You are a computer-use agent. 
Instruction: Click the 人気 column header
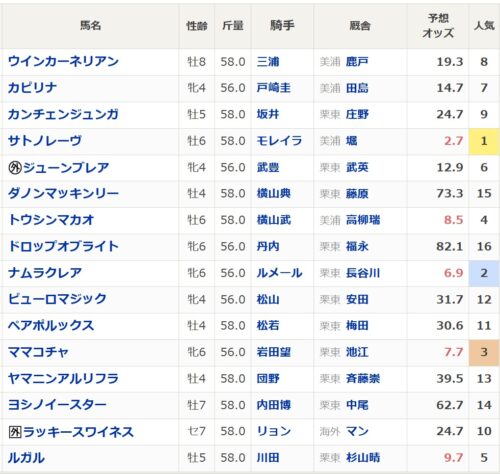(x=484, y=26)
